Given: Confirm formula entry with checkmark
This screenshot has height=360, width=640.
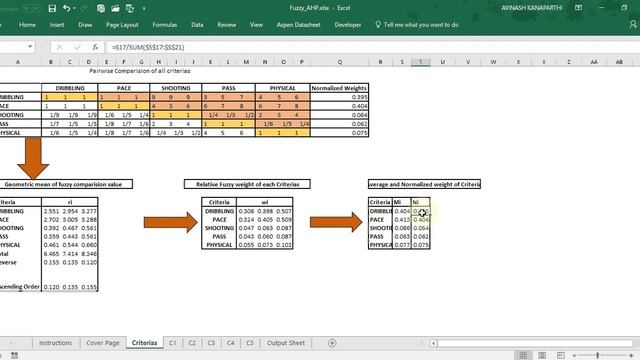Looking at the screenshot, I should tap(77, 47).
